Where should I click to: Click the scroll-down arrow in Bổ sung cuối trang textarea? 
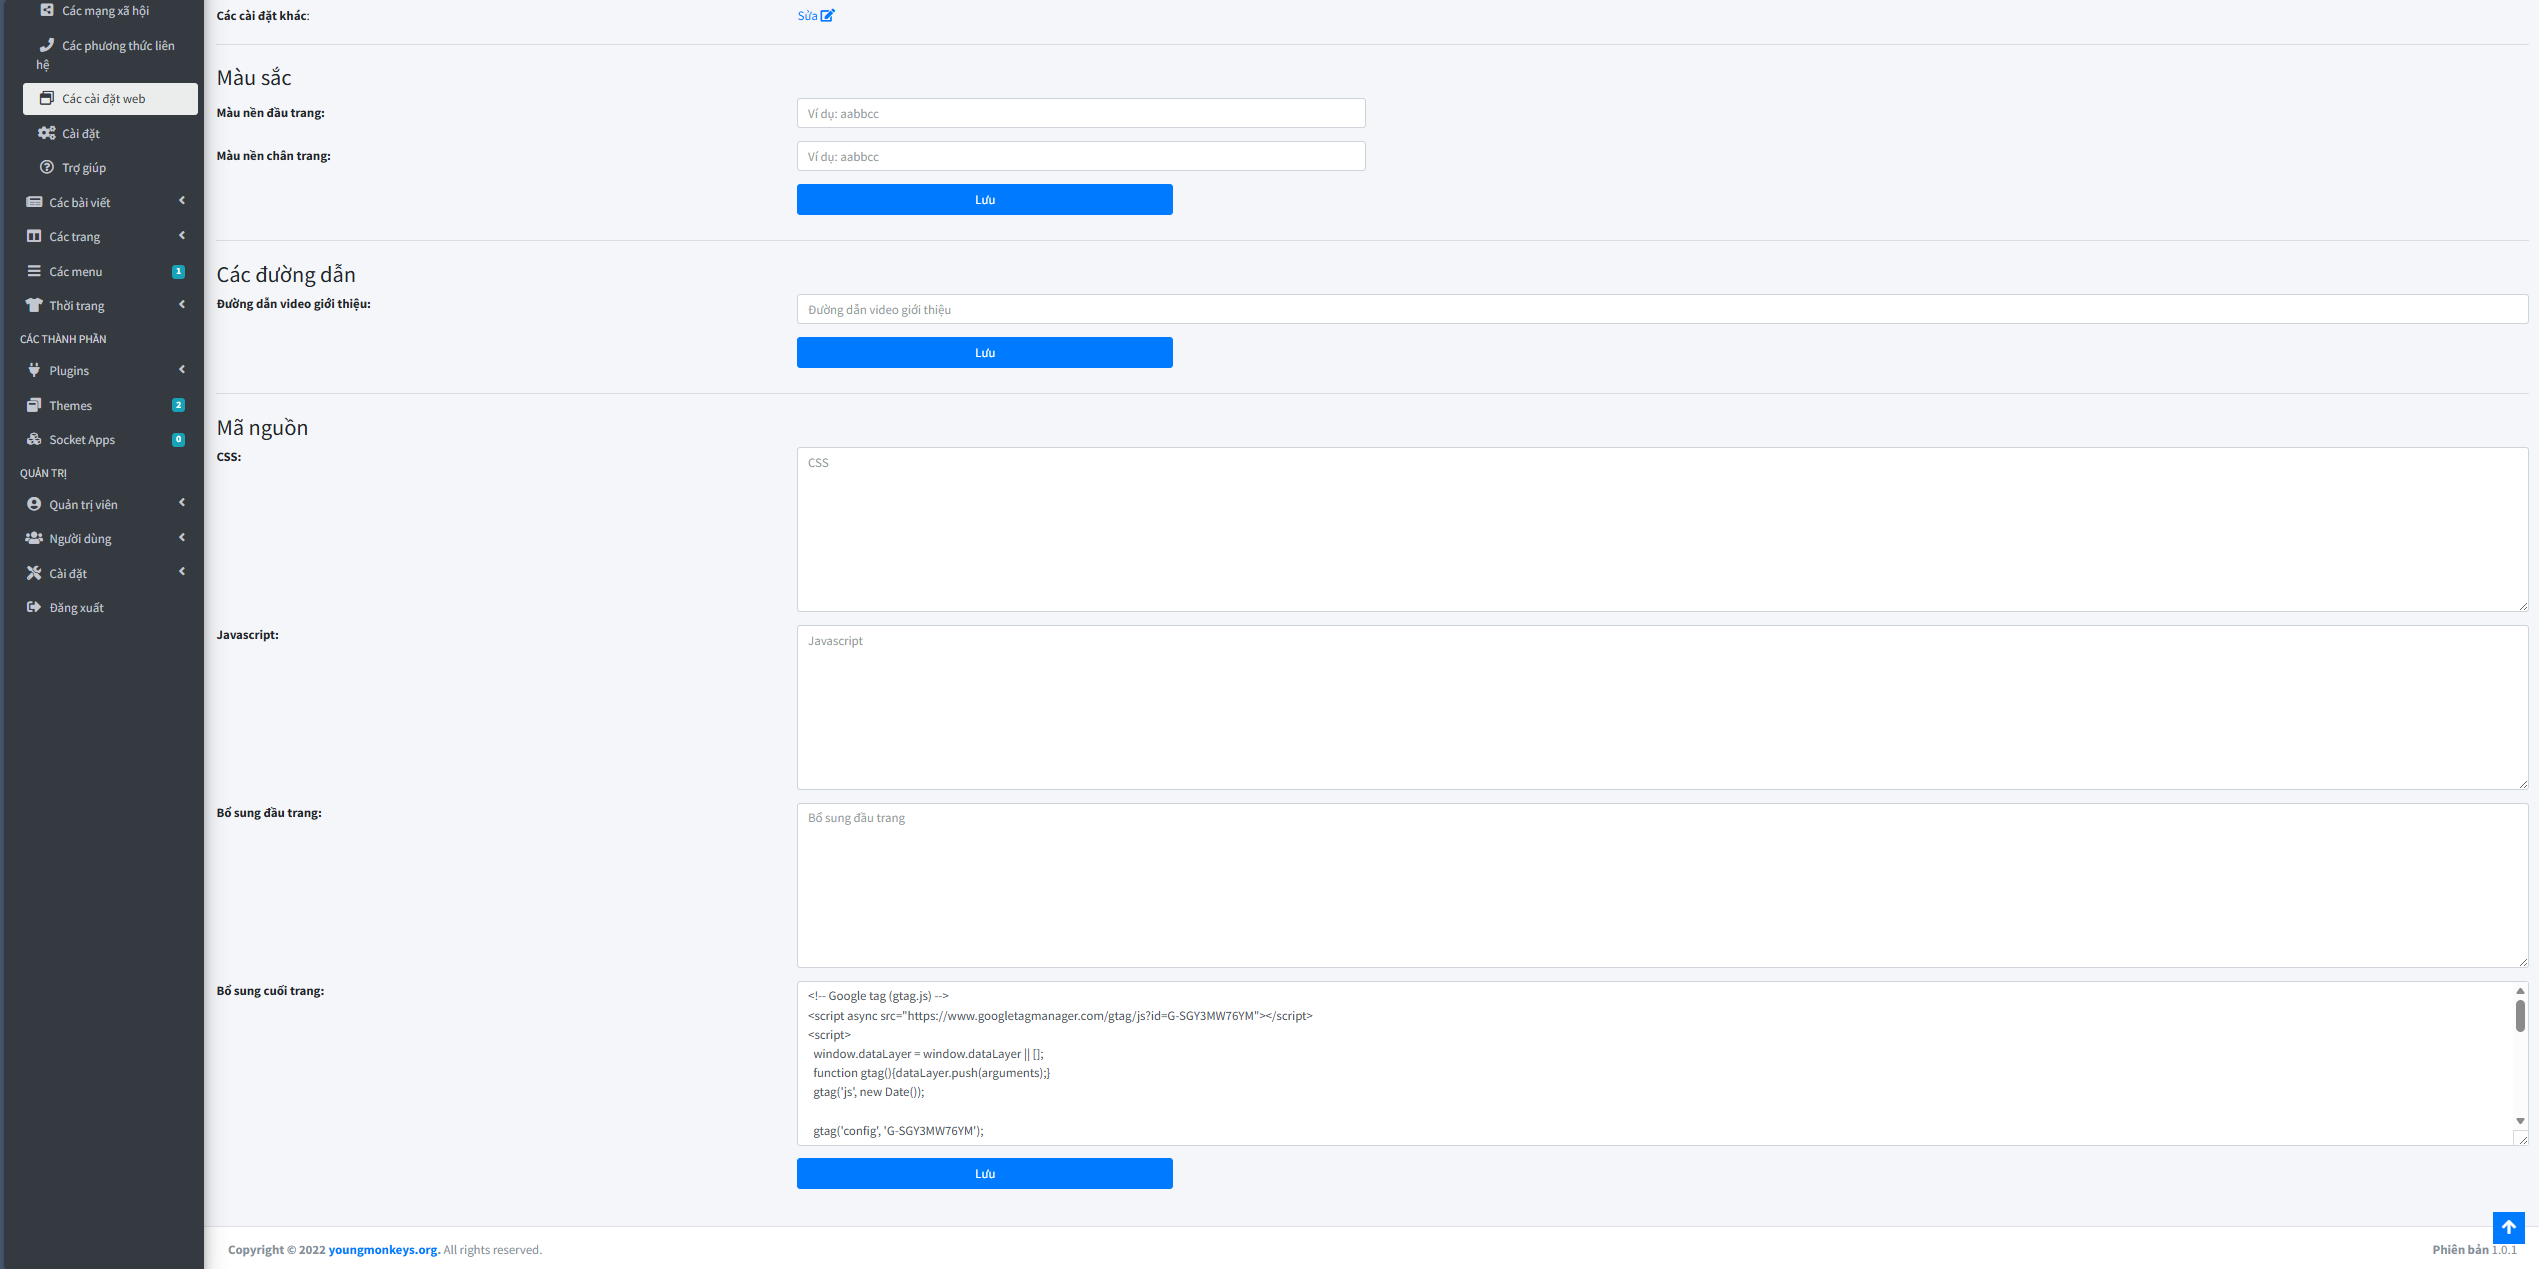click(x=2520, y=1121)
